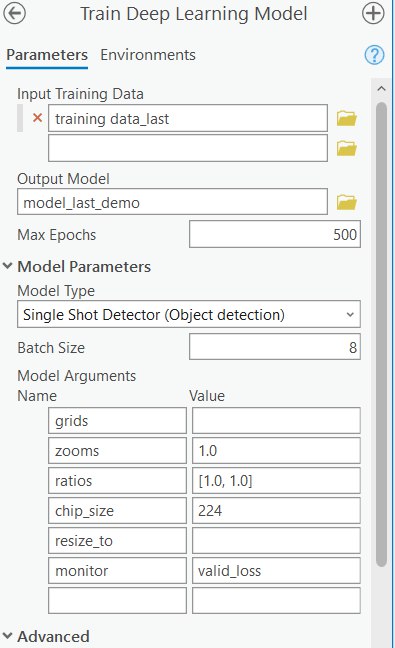Click the monitor name field

117,571
